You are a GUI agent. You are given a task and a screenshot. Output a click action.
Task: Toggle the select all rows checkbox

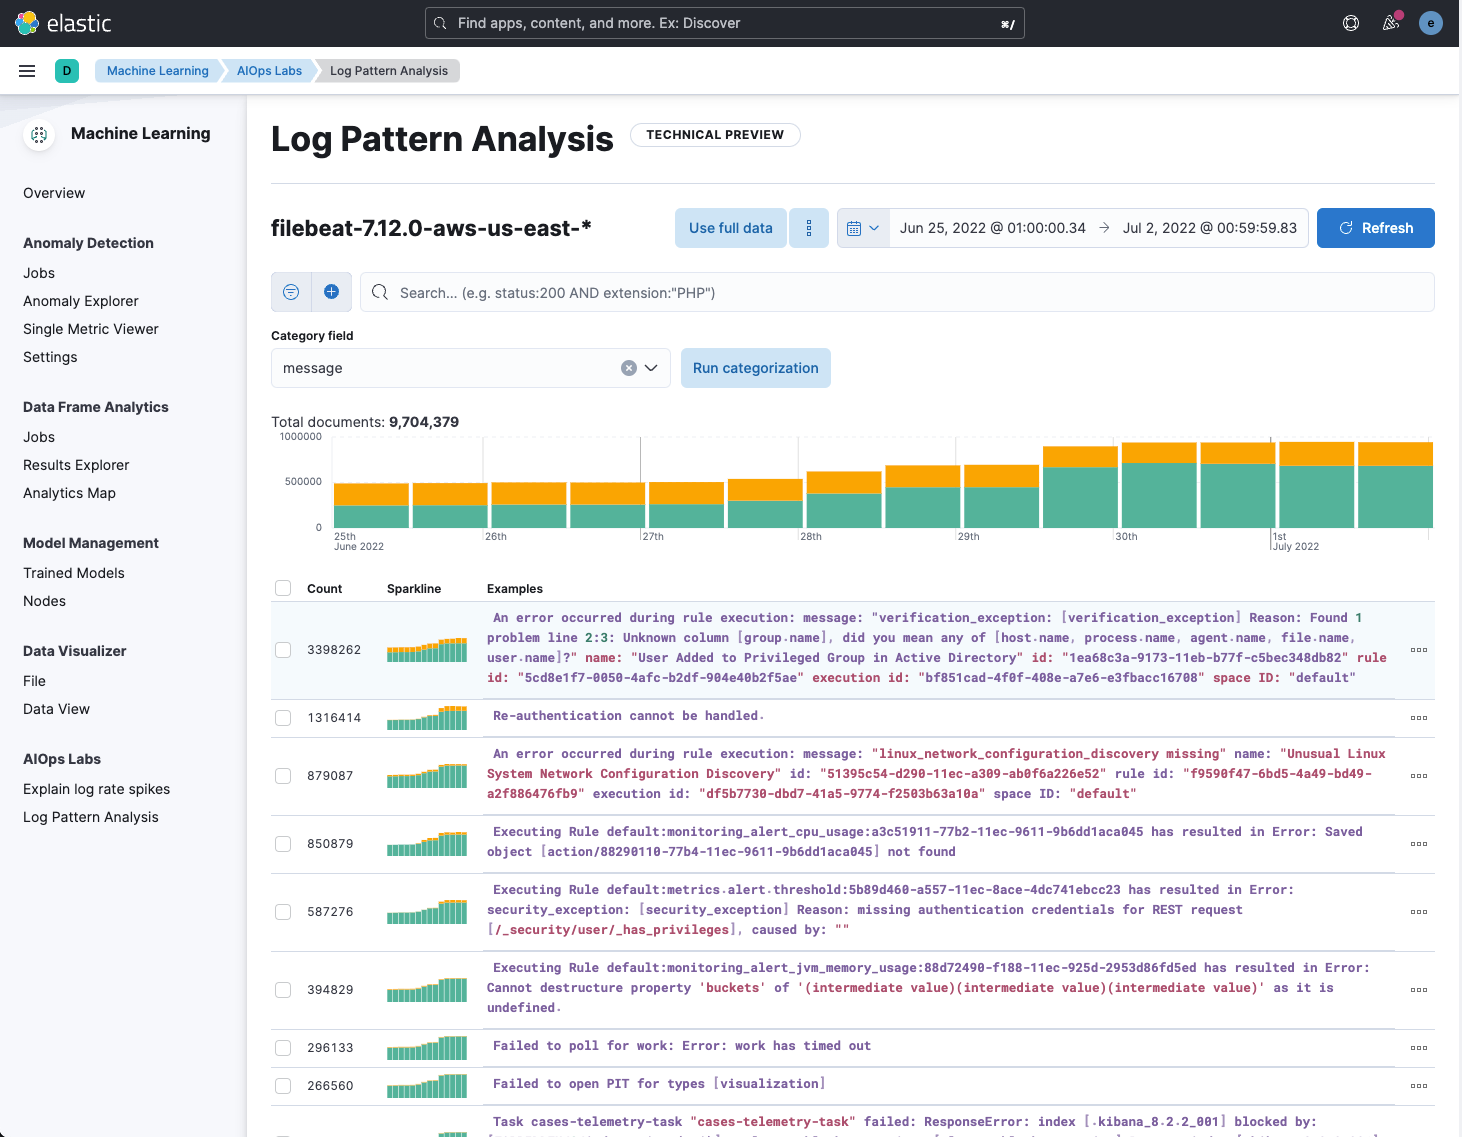(283, 588)
